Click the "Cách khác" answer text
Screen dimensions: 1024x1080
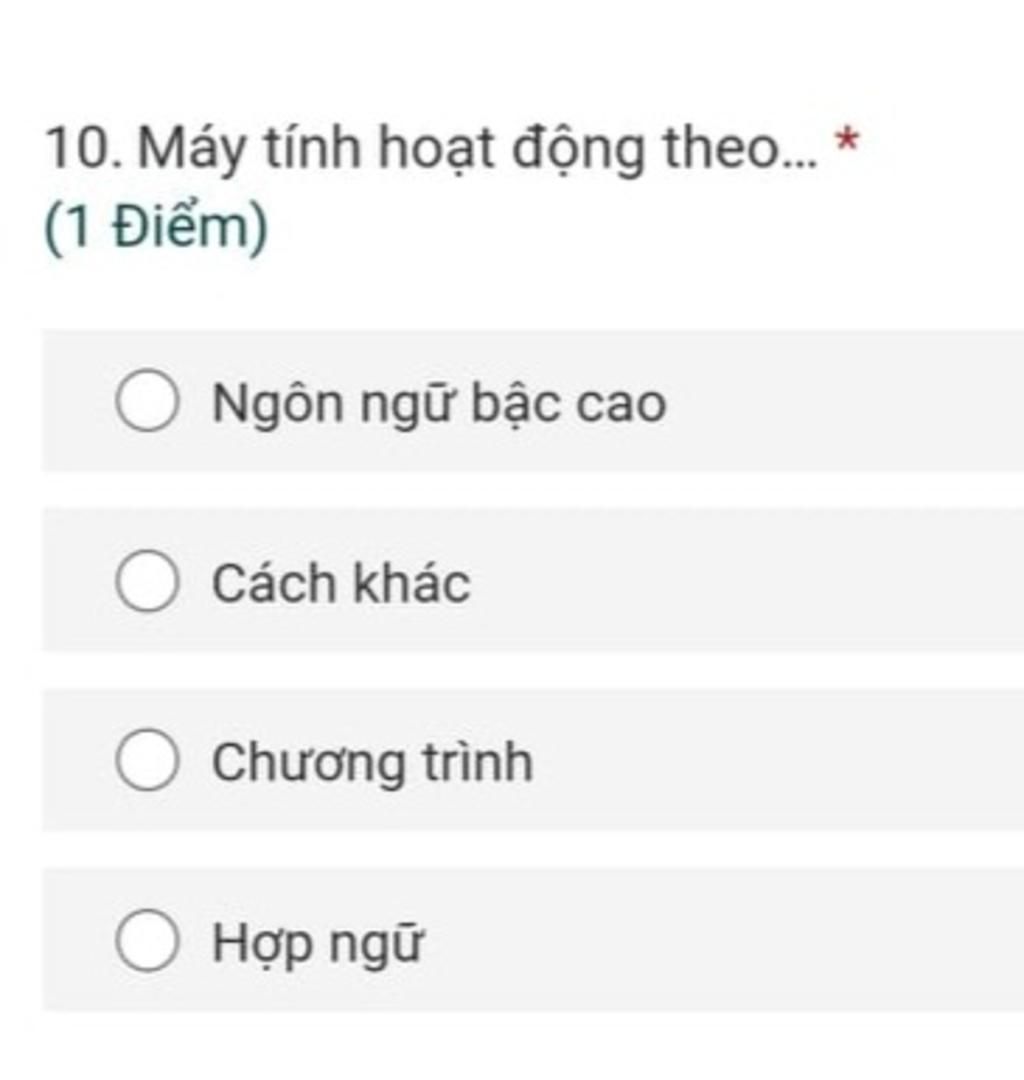coord(341,583)
